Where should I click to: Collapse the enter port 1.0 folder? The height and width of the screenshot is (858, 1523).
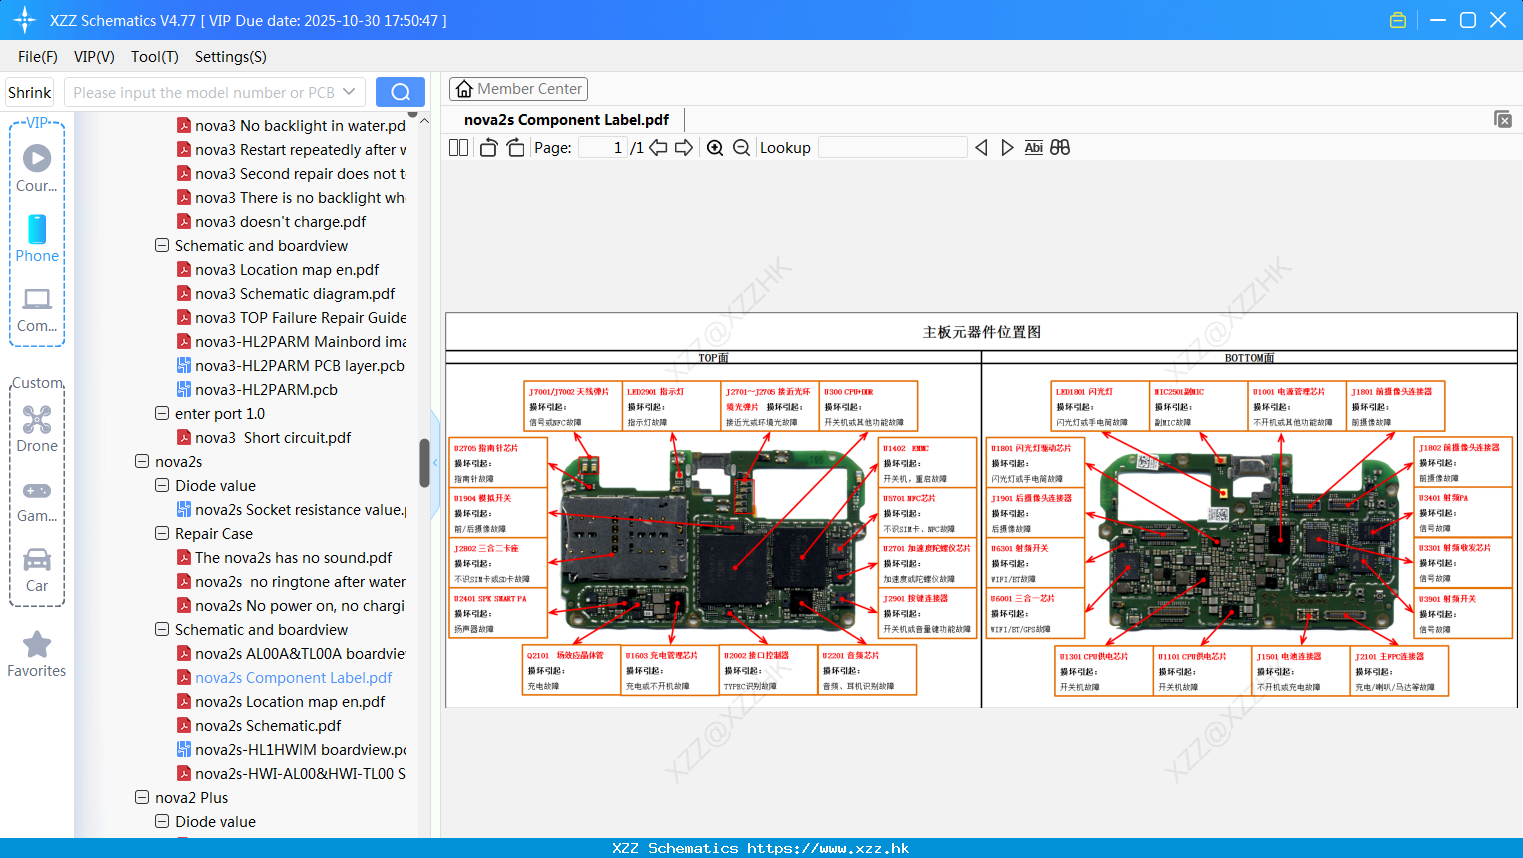pyautogui.click(x=162, y=414)
